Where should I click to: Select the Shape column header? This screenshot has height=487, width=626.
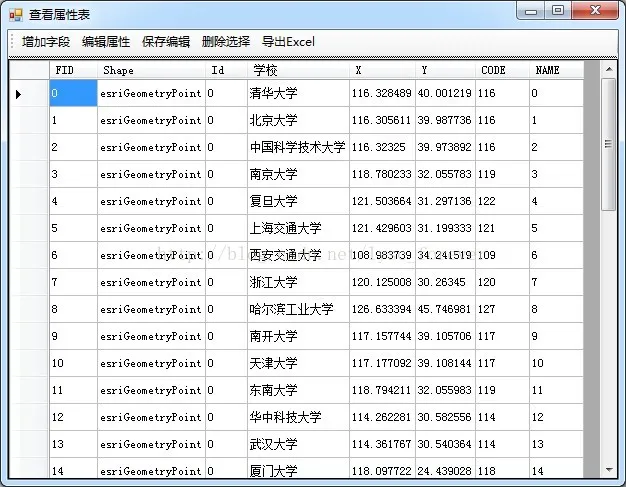click(151, 70)
